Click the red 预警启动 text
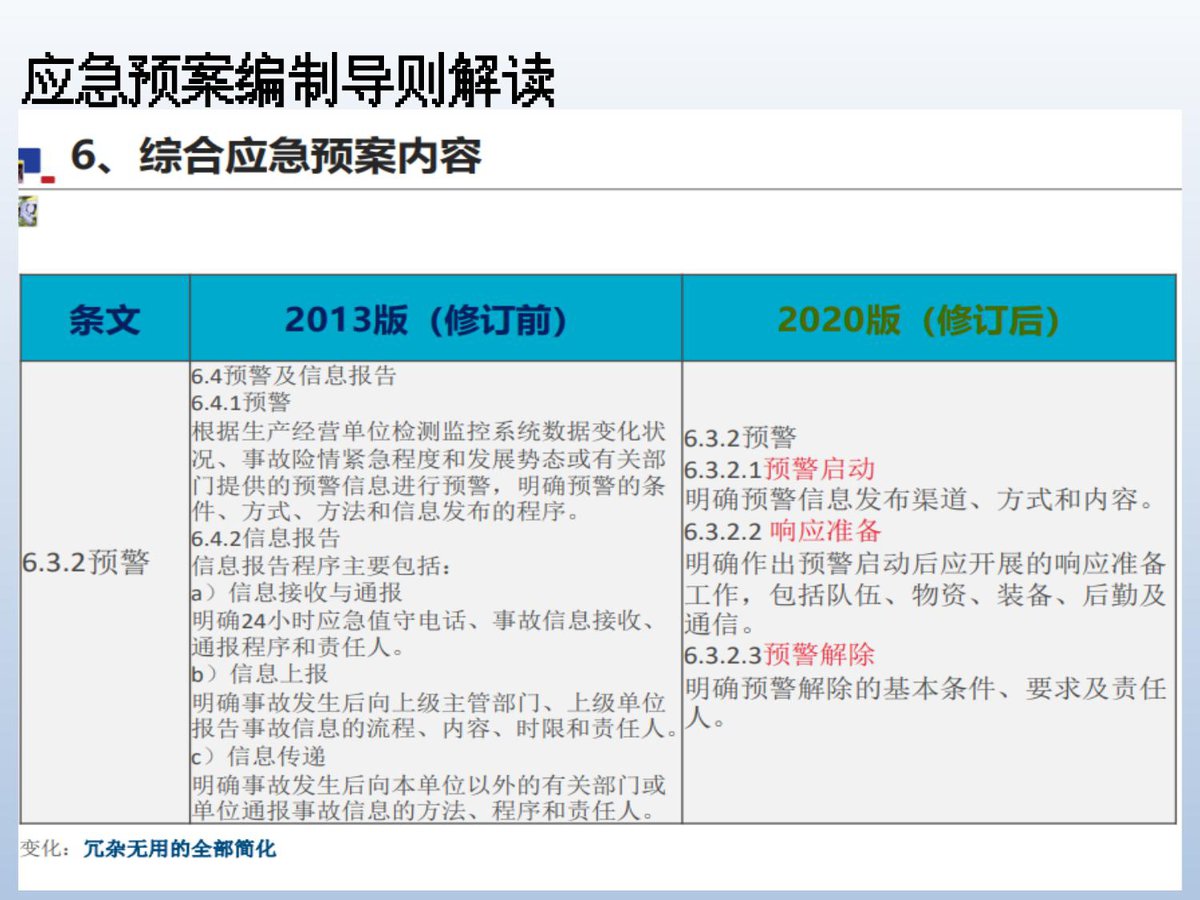This screenshot has width=1200, height=900. 820,469
